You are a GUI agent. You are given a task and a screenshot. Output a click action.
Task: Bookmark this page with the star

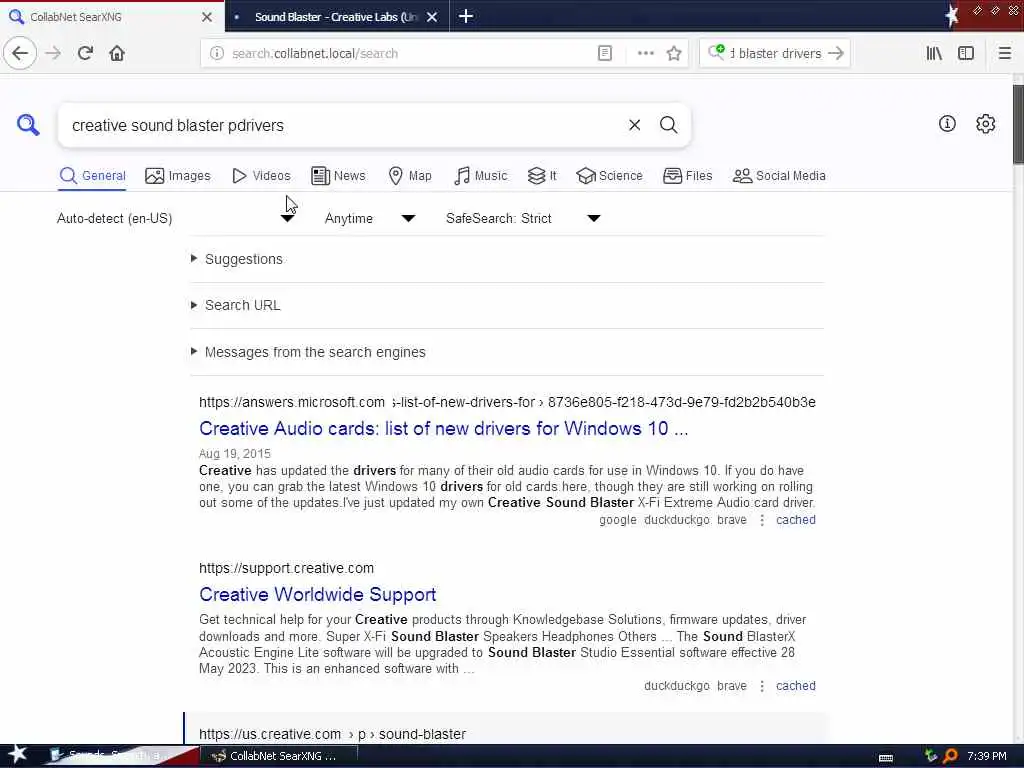tap(674, 53)
